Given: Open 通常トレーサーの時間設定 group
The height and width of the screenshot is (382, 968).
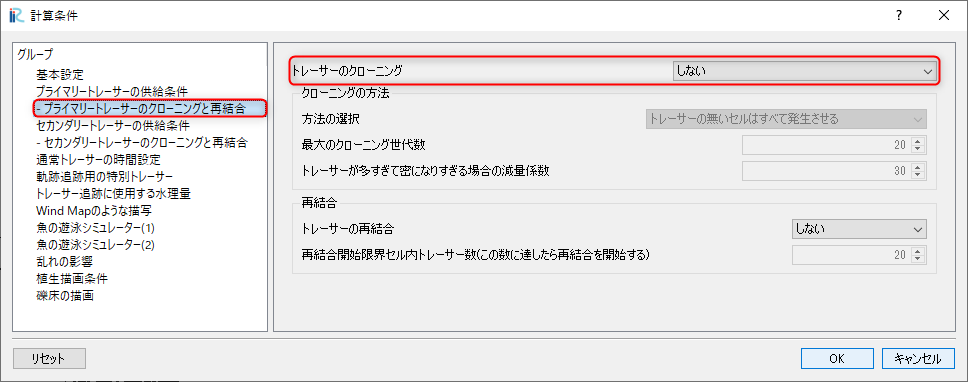Looking at the screenshot, I should (x=99, y=160).
